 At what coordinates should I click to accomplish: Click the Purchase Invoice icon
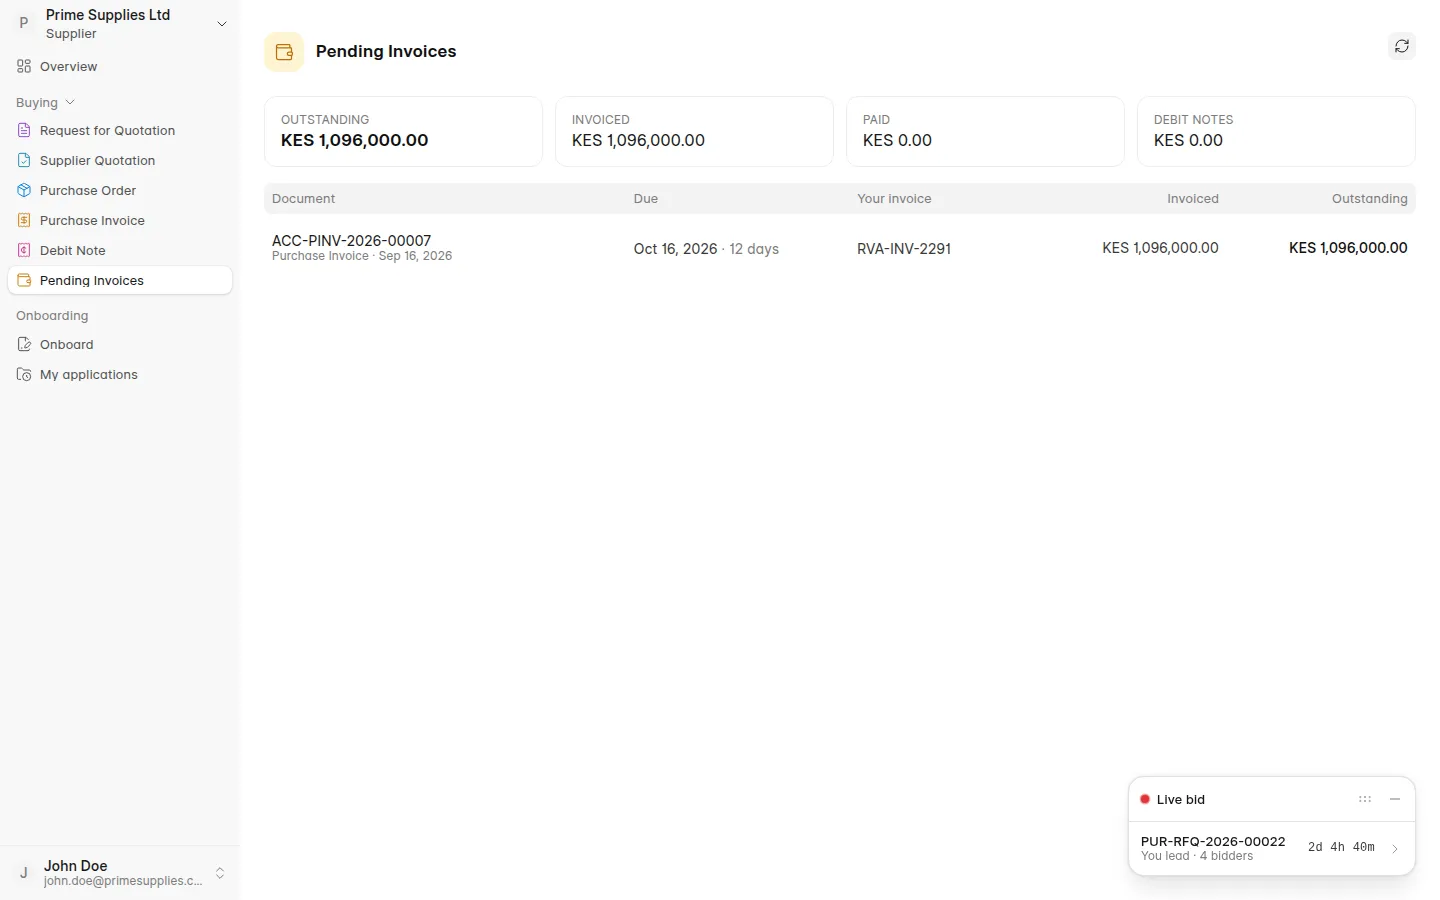(x=24, y=220)
